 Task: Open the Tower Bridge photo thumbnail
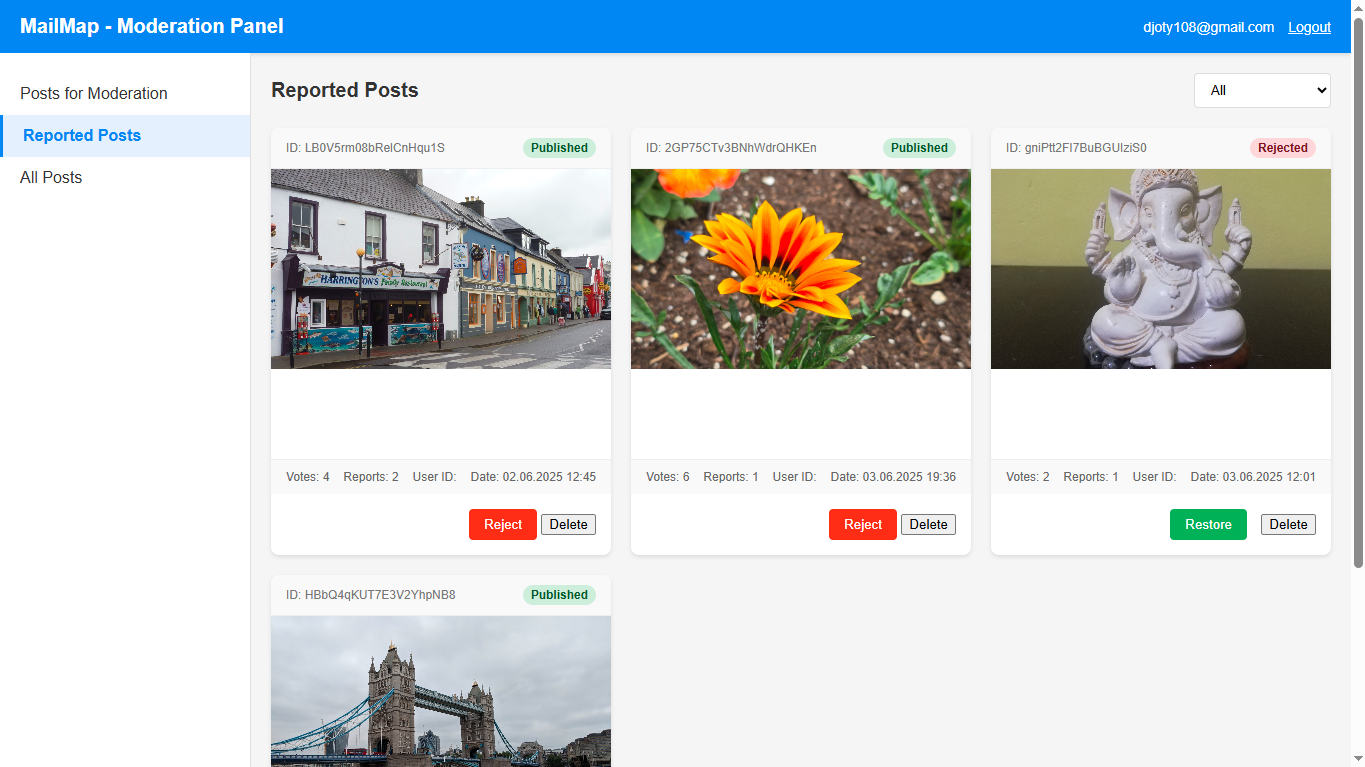coord(441,691)
